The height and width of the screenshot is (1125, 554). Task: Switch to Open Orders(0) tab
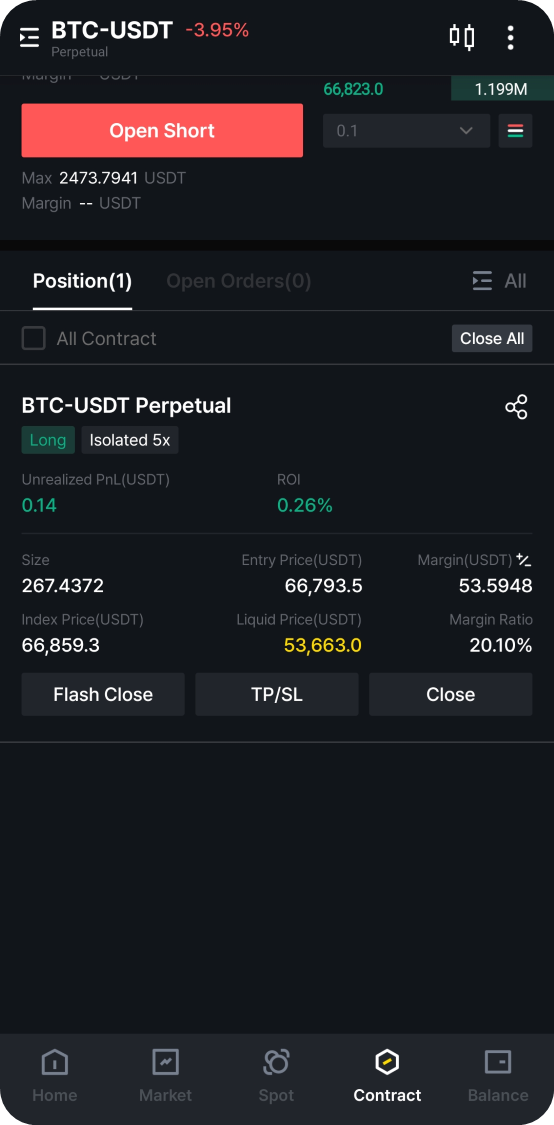(239, 281)
